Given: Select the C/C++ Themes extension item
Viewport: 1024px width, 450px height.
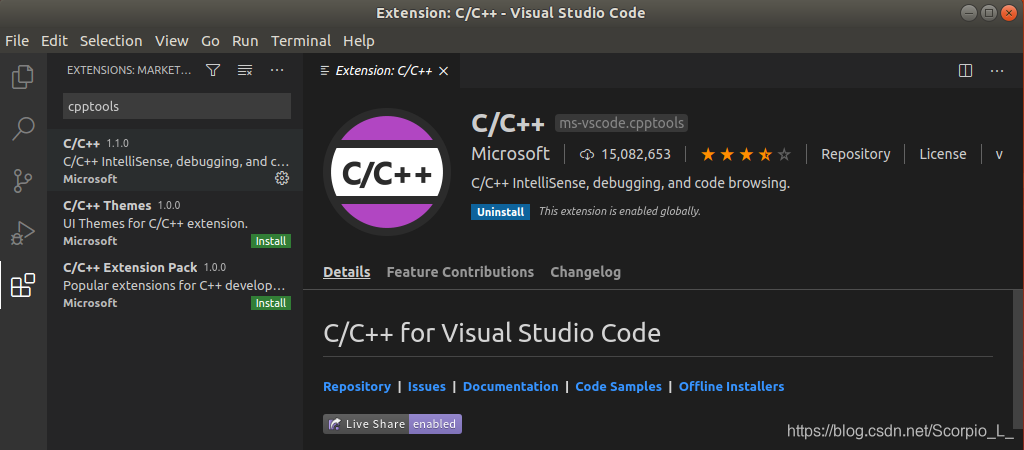Looking at the screenshot, I should 175,223.
